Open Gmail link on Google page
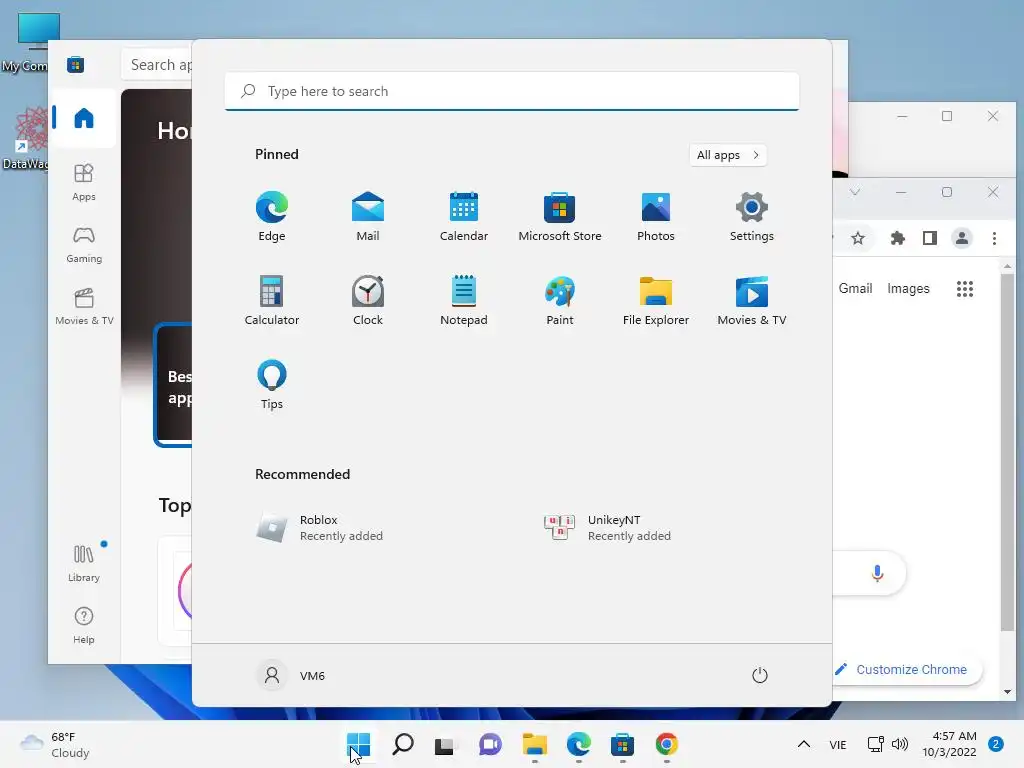Screen dimensions: 1024x768 pyautogui.click(x=855, y=288)
